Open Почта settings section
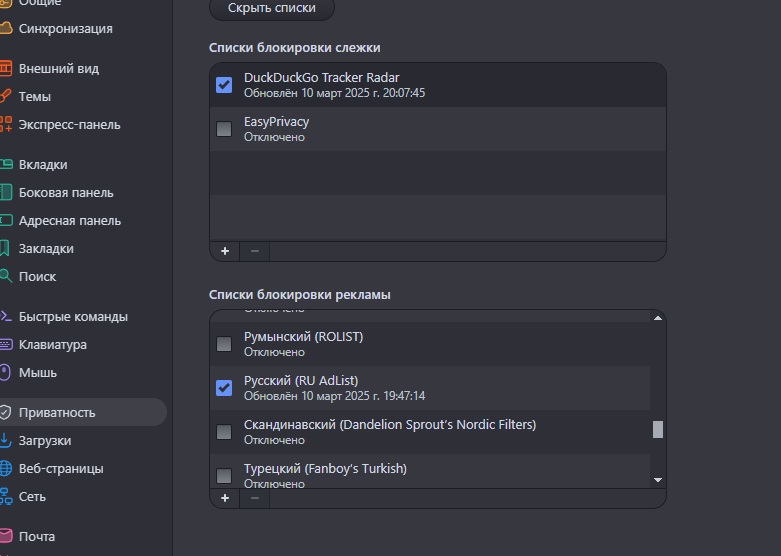Image resolution: width=781 pixels, height=556 pixels. pos(37,536)
